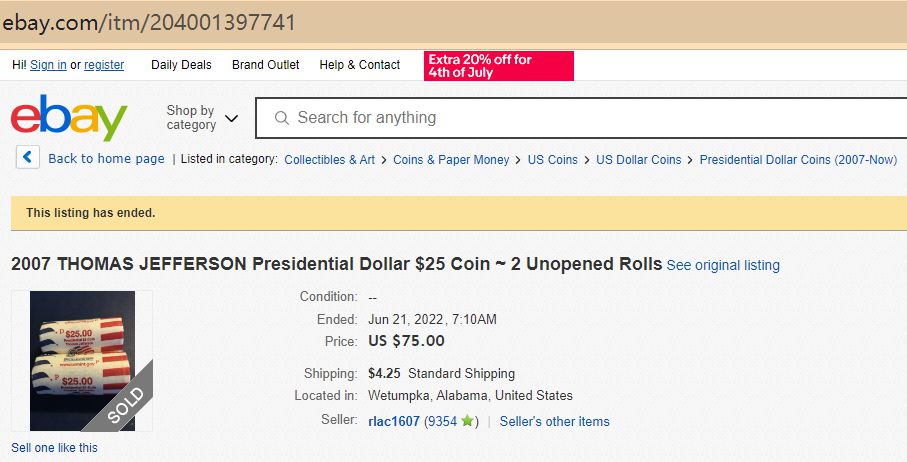The height and width of the screenshot is (462, 907).
Task: Open Daily Deals menu item
Action: click(181, 65)
